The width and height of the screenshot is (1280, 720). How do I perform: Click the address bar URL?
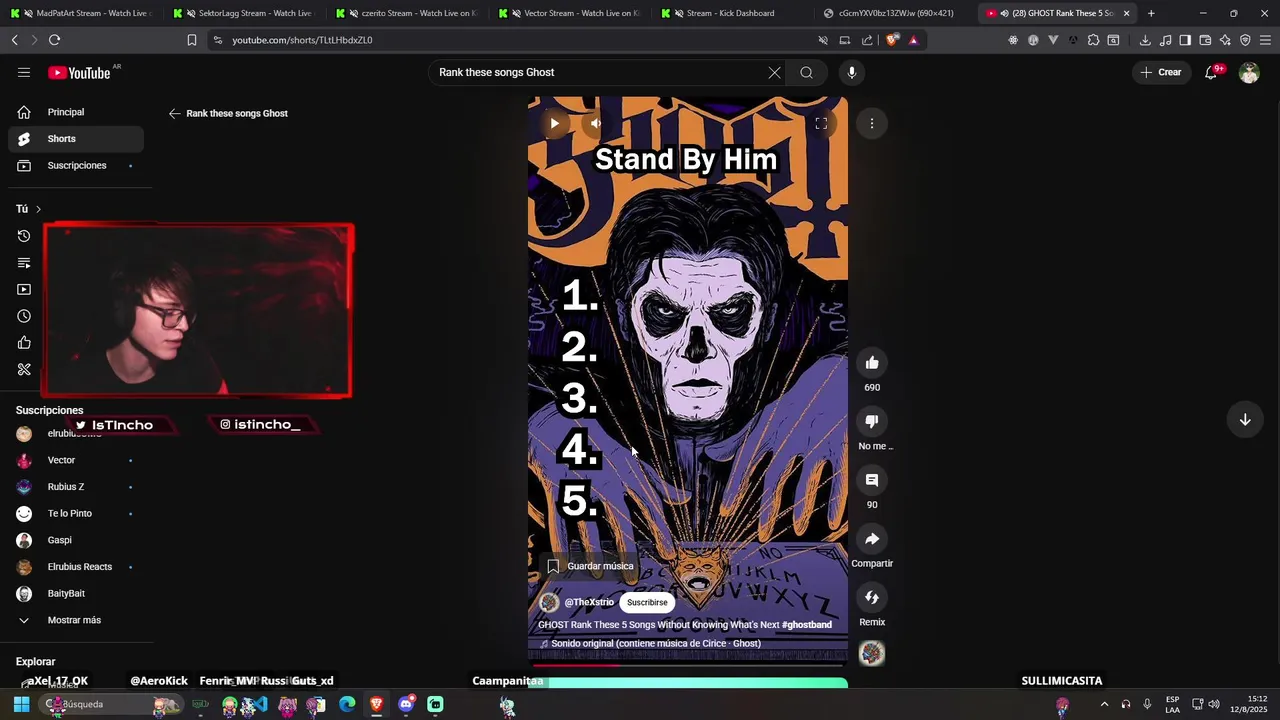(x=302, y=40)
